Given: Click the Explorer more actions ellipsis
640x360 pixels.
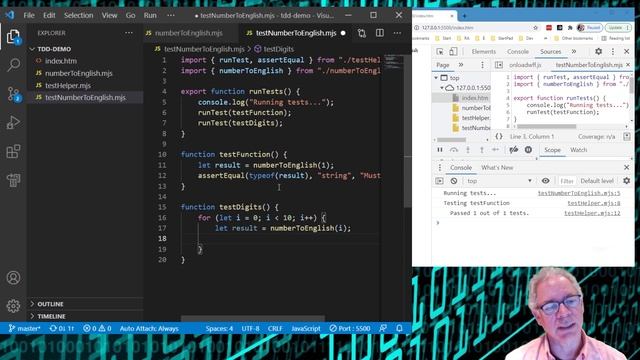Looking at the screenshot, I should tap(129, 33).
